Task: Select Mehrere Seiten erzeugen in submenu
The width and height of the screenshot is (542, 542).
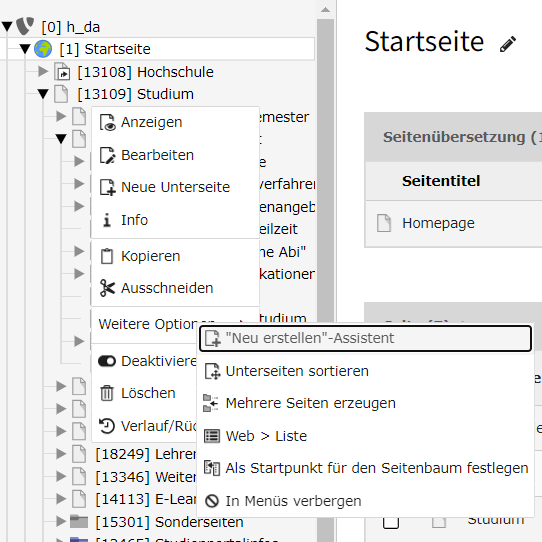Action: pos(365,403)
